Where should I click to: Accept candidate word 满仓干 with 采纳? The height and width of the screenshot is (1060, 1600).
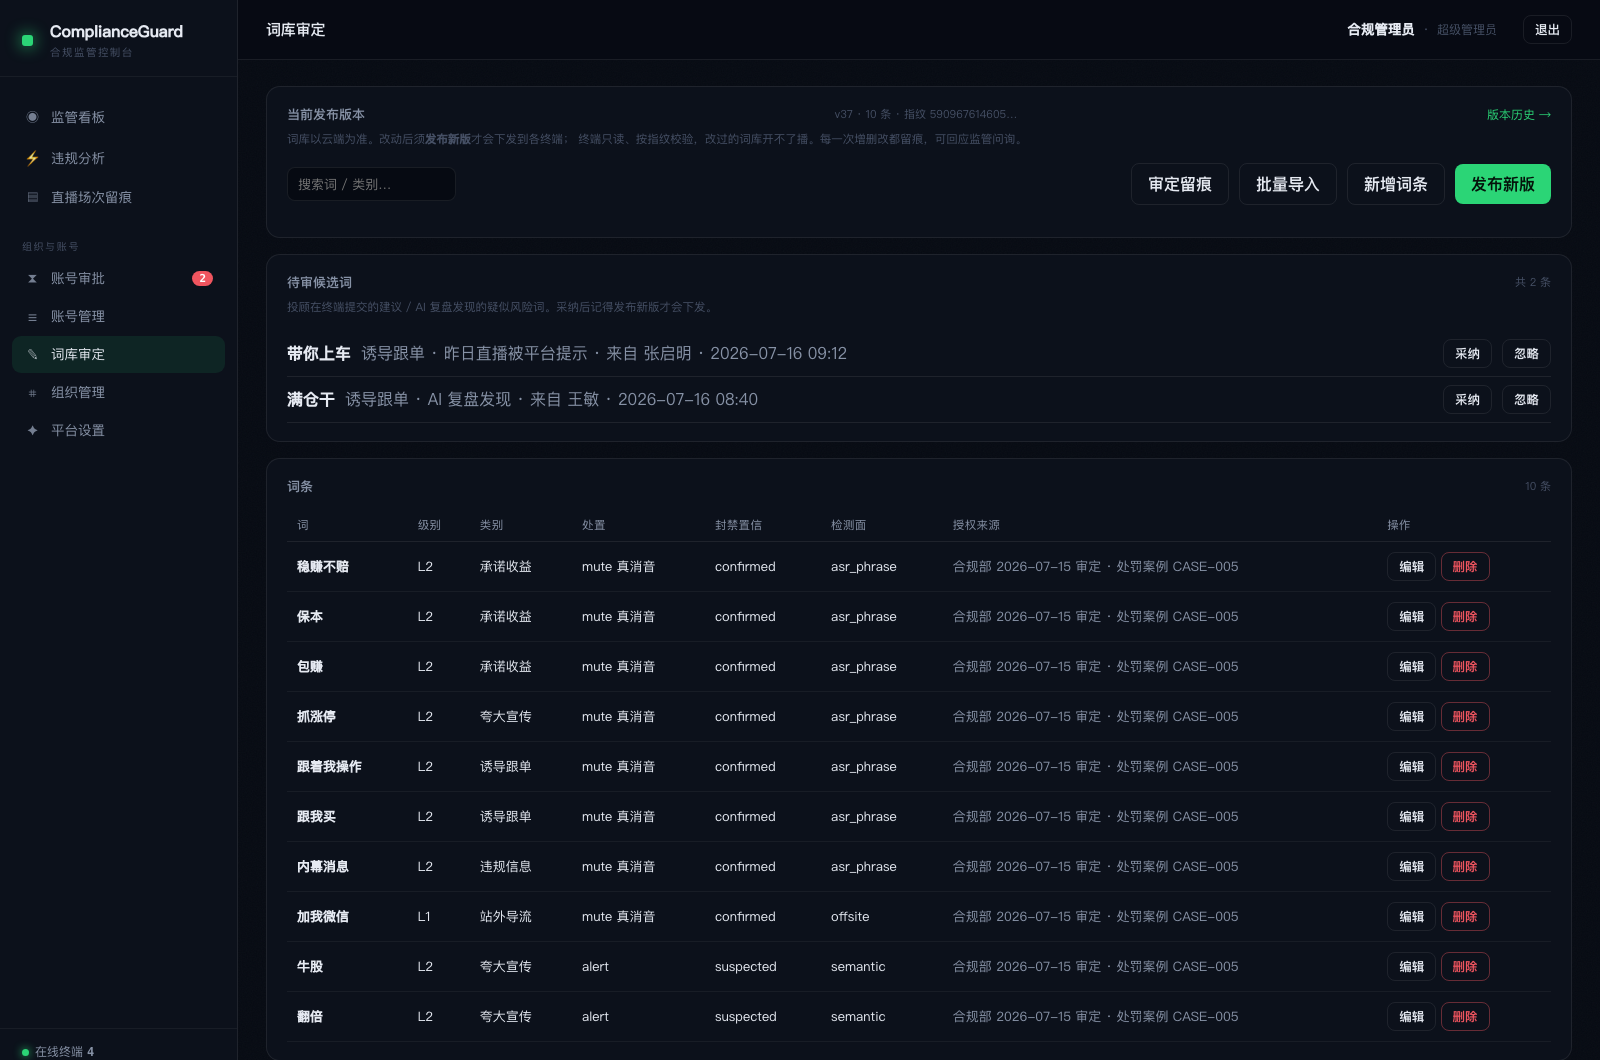pyautogui.click(x=1467, y=399)
